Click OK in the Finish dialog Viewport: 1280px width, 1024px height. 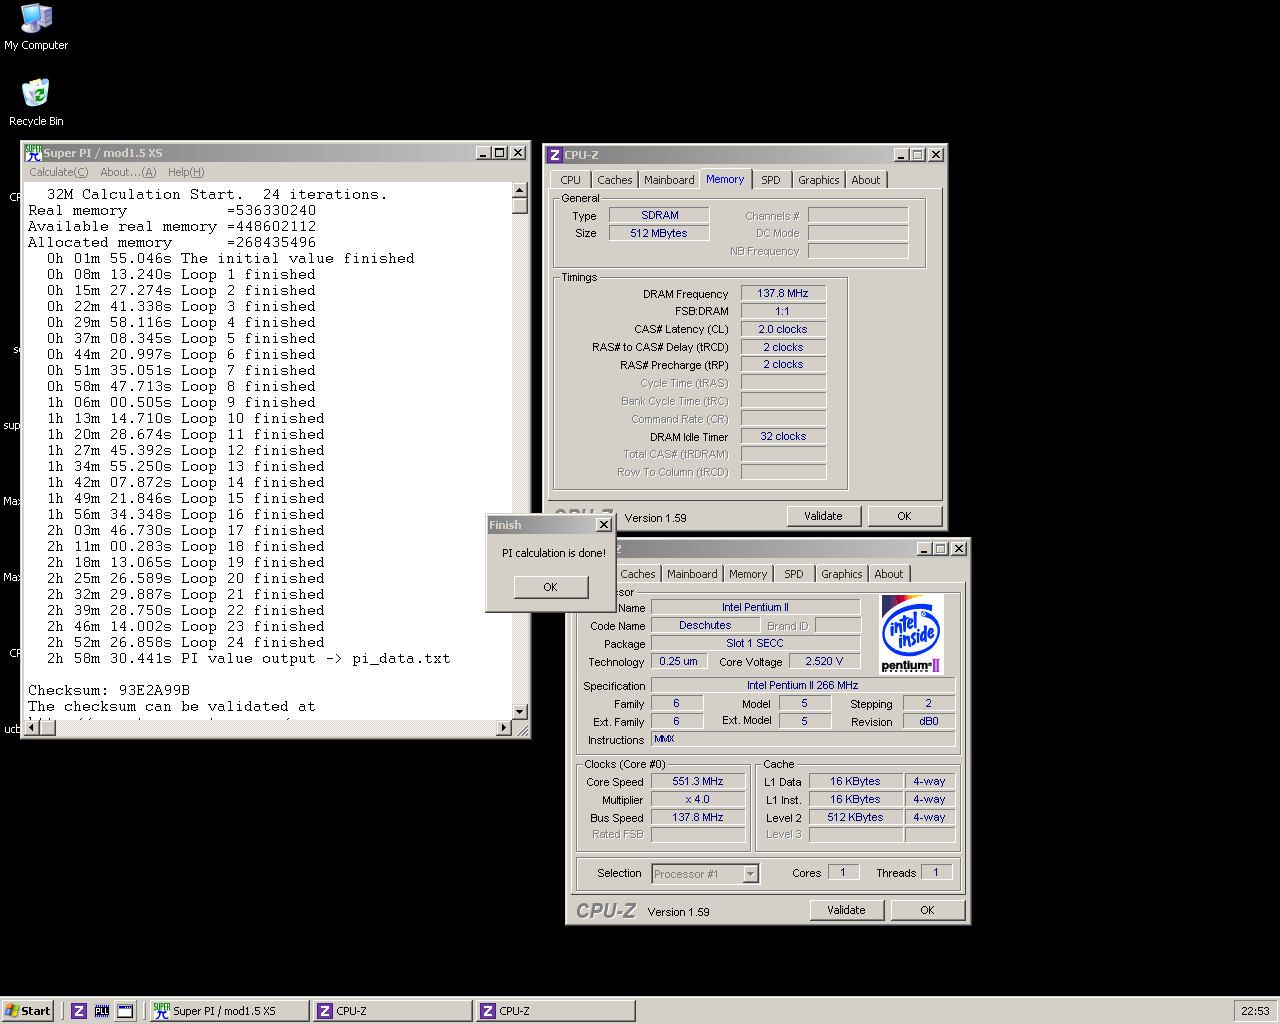(x=551, y=587)
